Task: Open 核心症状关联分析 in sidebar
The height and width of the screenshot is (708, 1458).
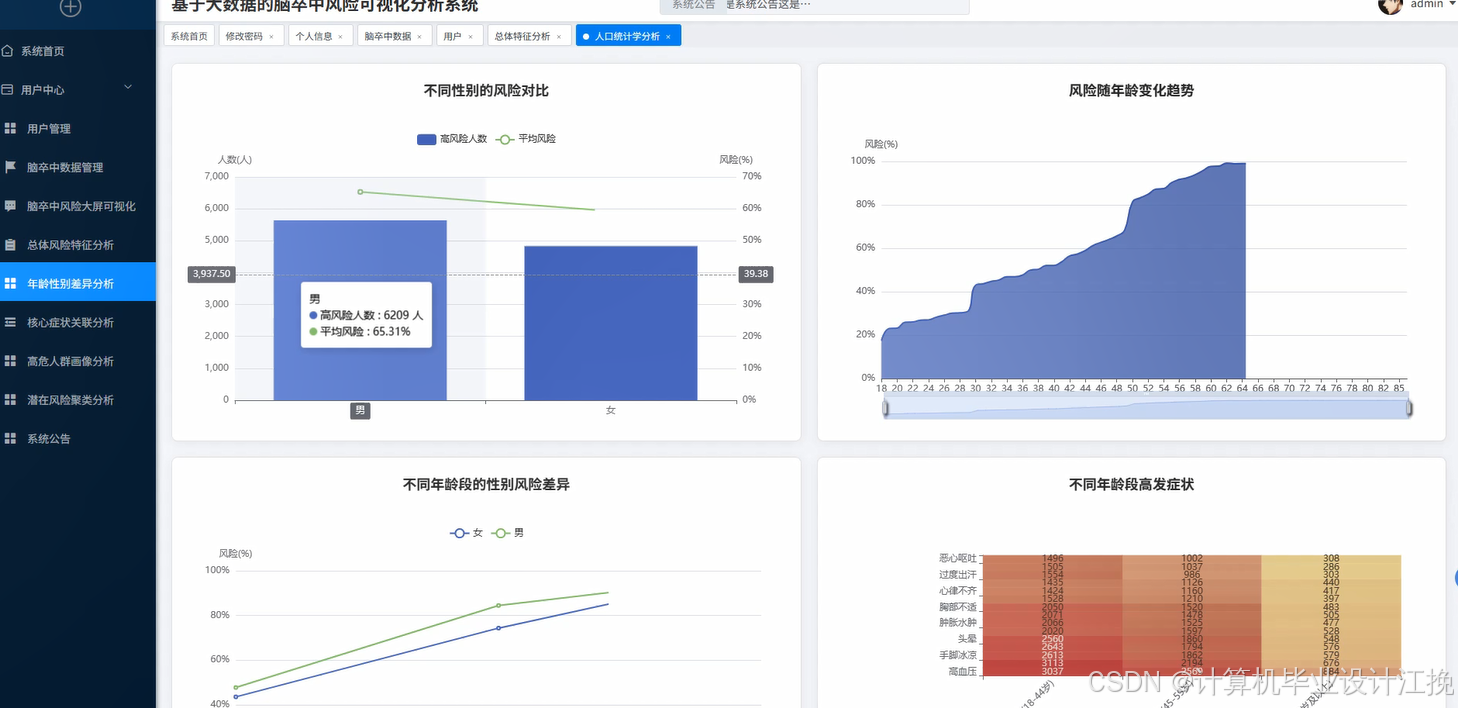Action: [x=78, y=322]
